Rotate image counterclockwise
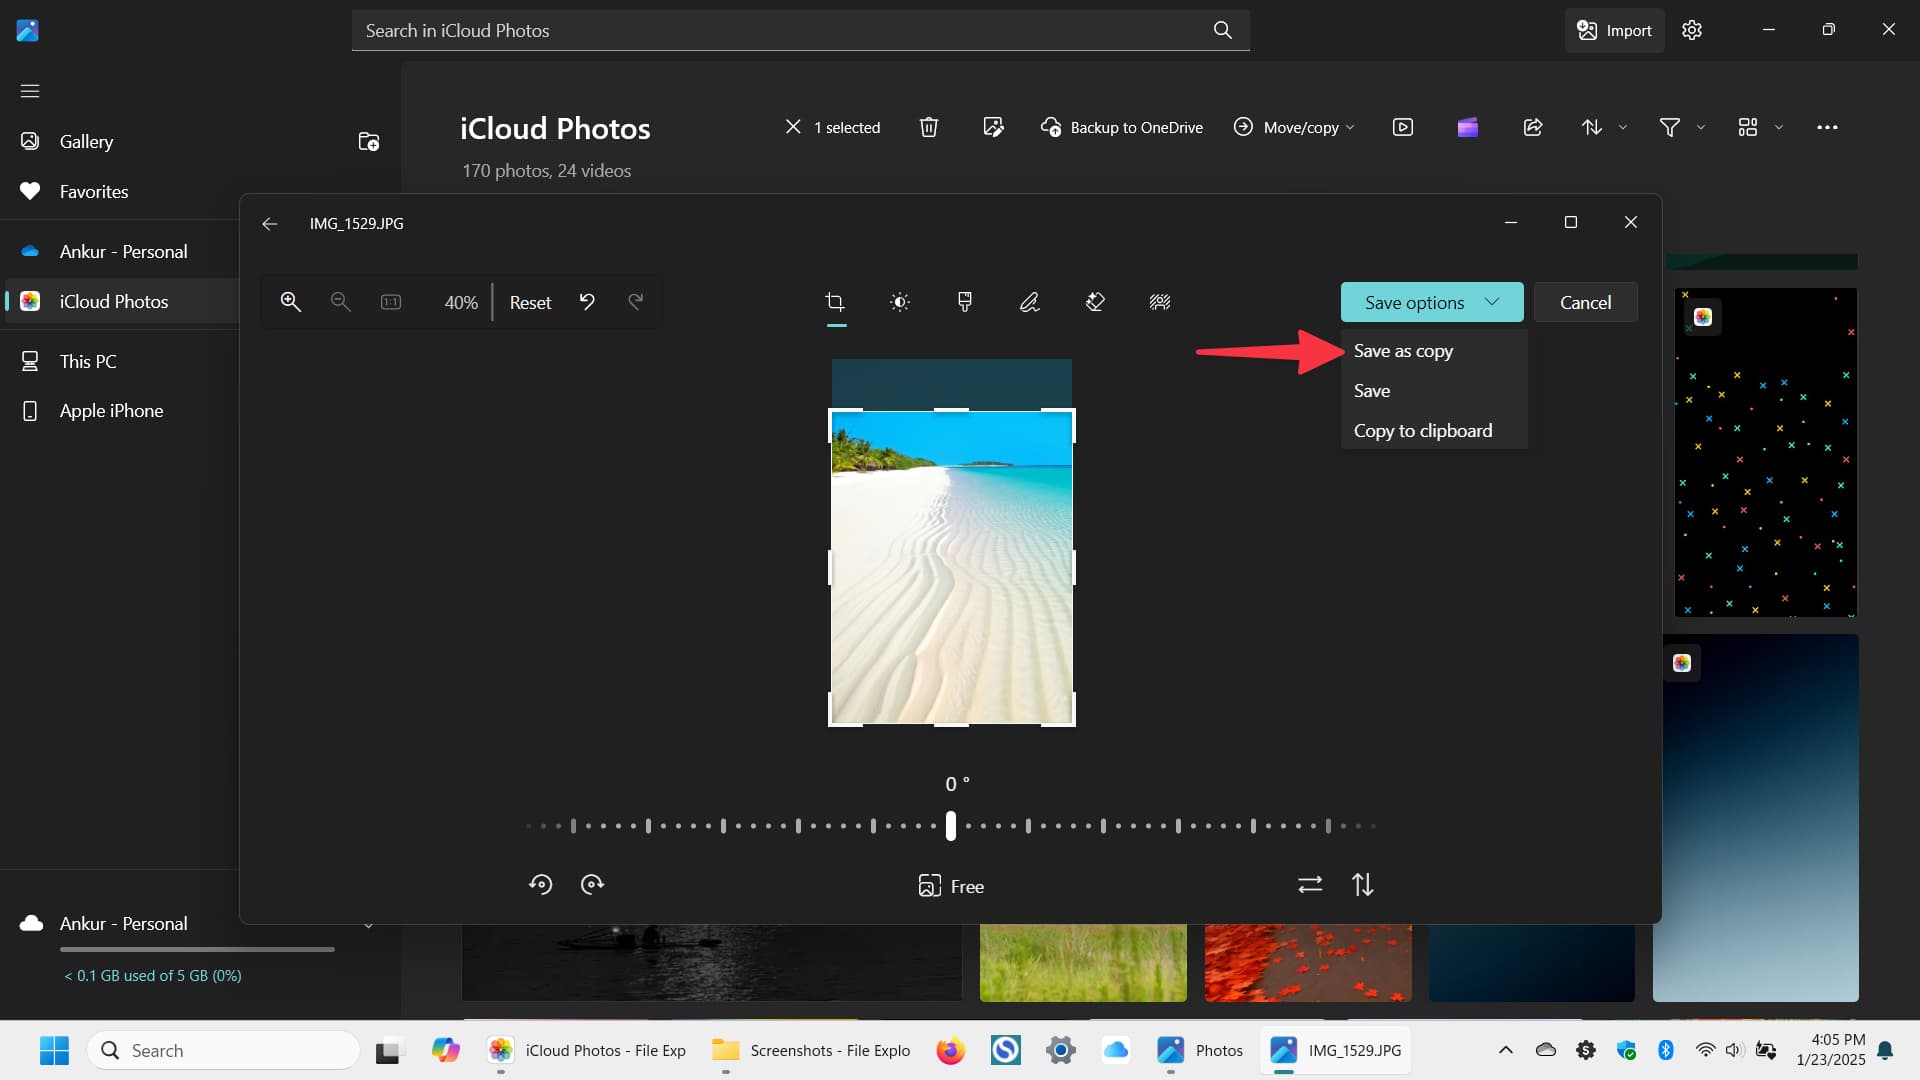The height and width of the screenshot is (1080, 1920). click(x=540, y=885)
